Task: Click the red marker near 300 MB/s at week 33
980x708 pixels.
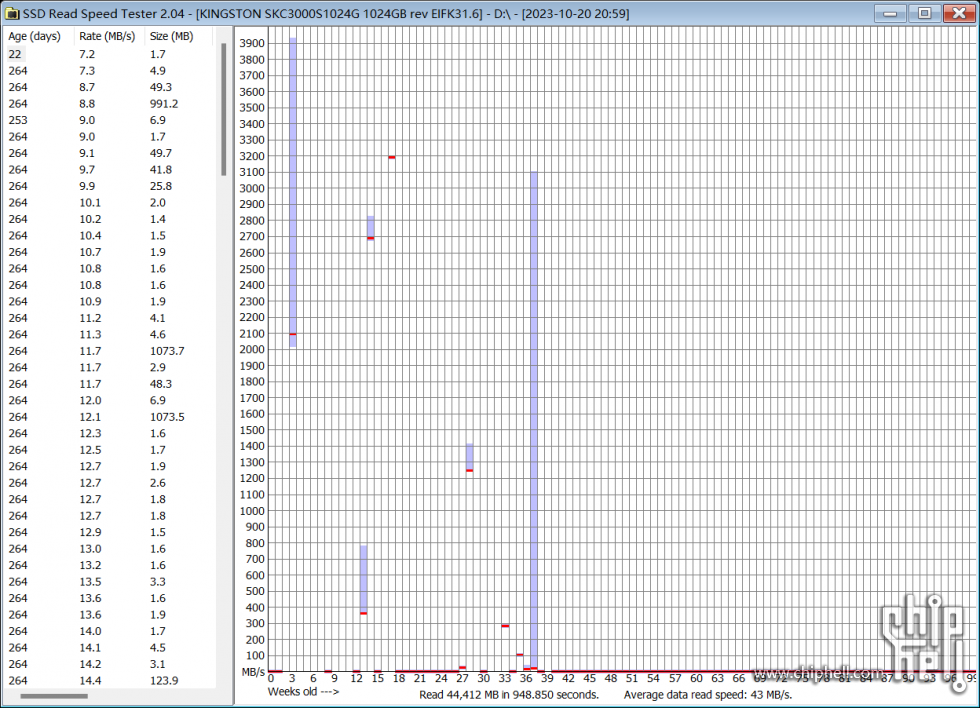Action: [505, 626]
